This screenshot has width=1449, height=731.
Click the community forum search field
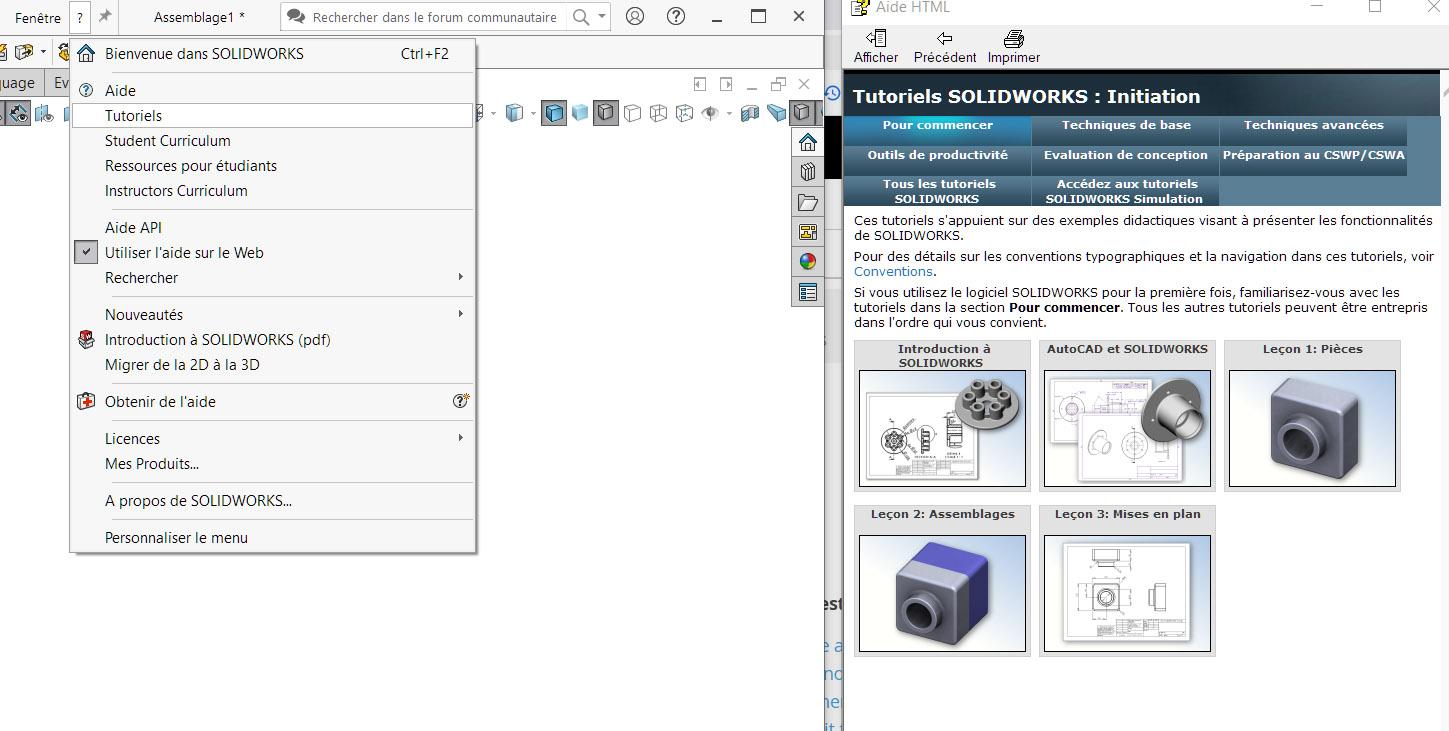click(435, 17)
